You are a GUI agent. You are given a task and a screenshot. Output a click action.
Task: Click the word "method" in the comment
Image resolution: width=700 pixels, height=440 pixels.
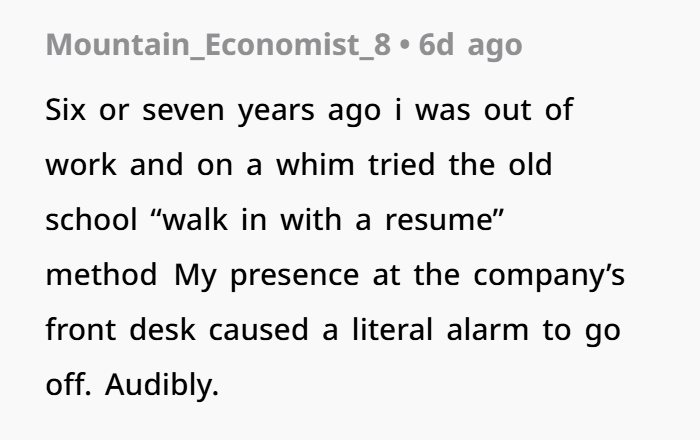tap(101, 274)
